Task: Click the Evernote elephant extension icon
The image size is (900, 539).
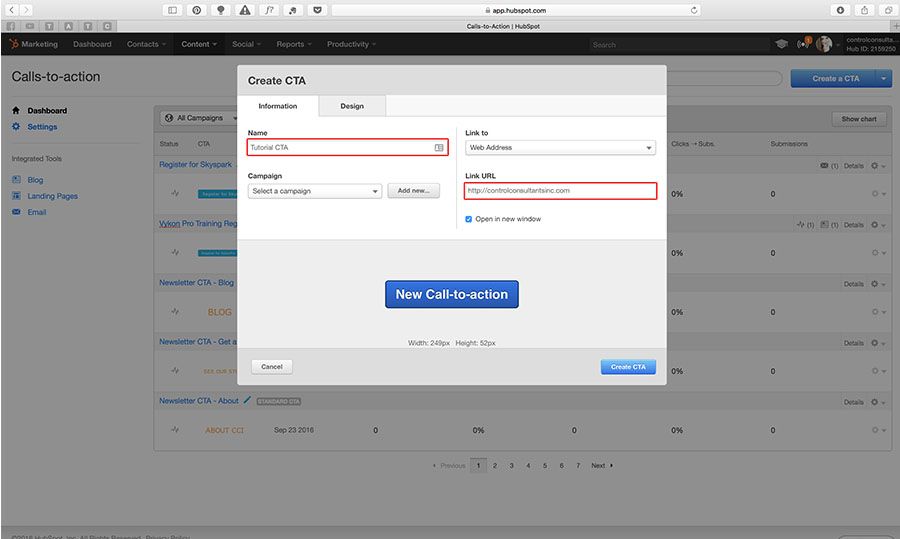Action: (293, 10)
